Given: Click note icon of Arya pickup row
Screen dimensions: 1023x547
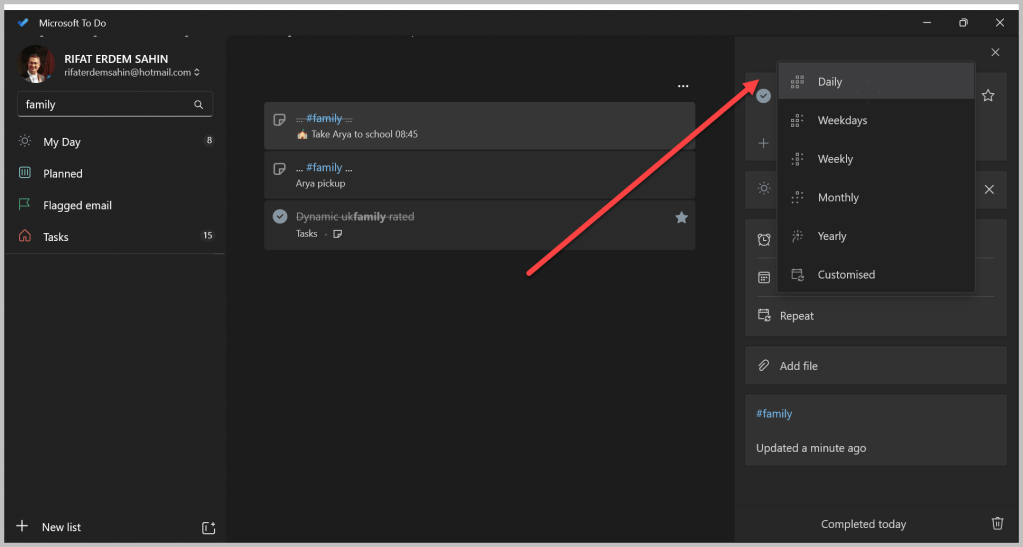Looking at the screenshot, I should coord(279,168).
